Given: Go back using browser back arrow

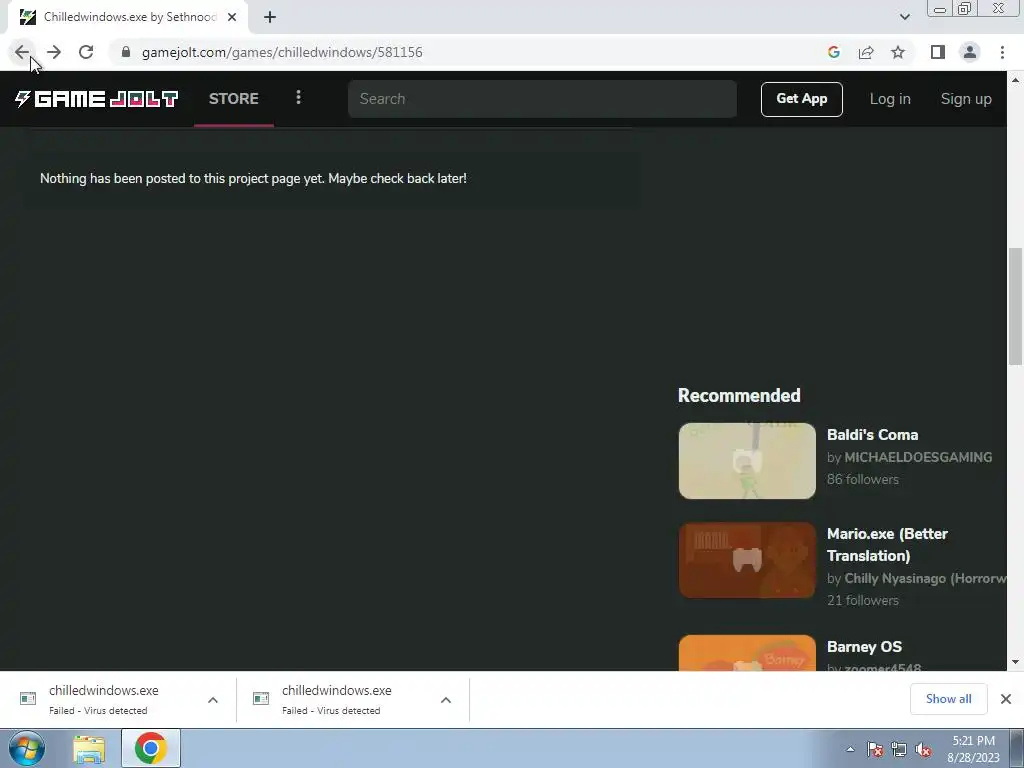Looking at the screenshot, I should [22, 52].
